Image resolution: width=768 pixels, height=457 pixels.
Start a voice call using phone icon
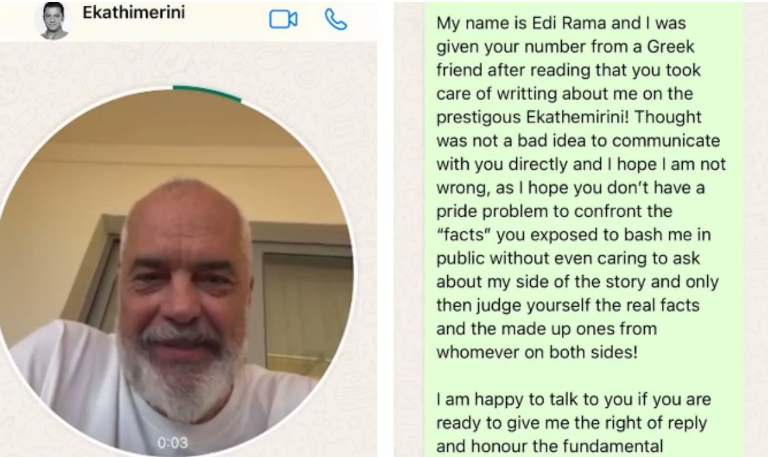click(336, 20)
